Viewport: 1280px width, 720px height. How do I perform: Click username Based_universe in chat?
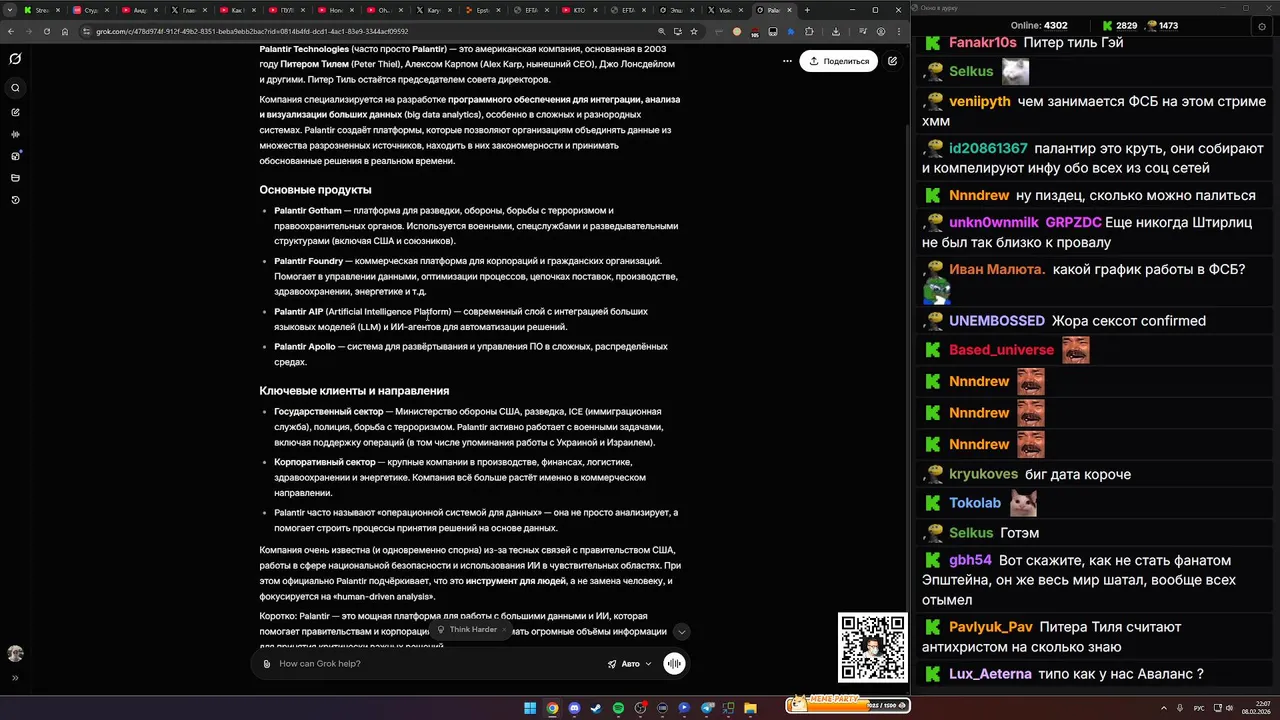1001,350
